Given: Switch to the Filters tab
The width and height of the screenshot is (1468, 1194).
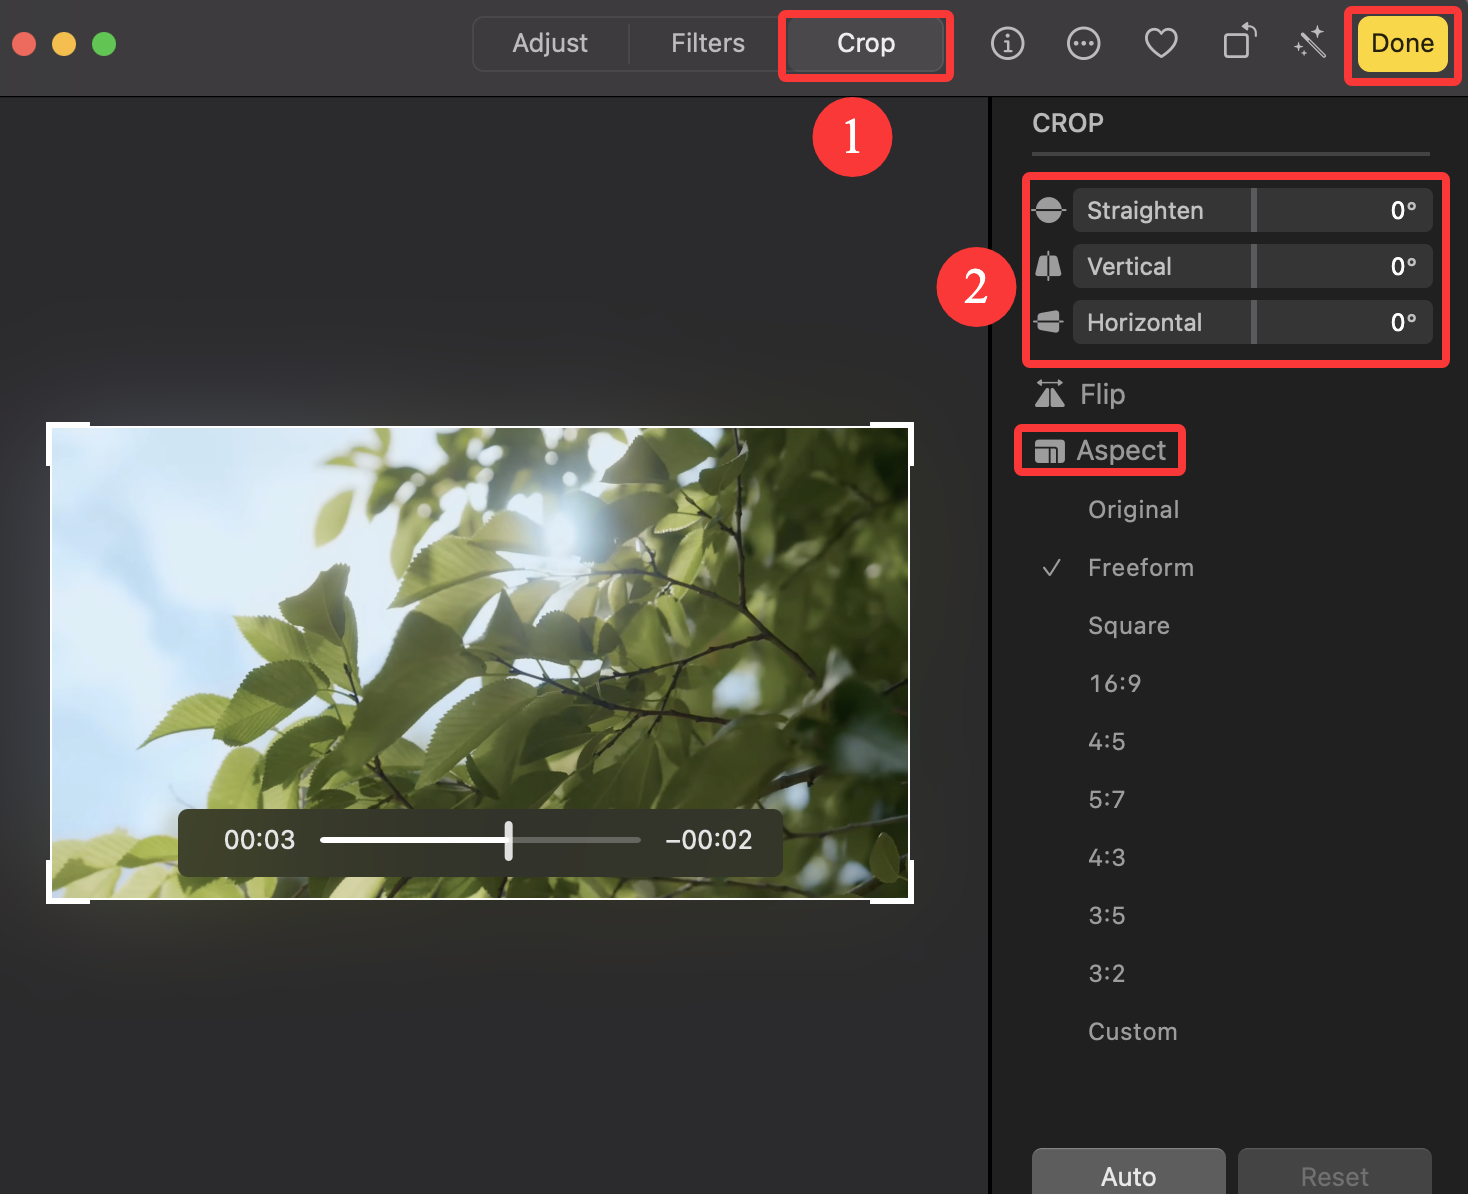Looking at the screenshot, I should coord(707,44).
